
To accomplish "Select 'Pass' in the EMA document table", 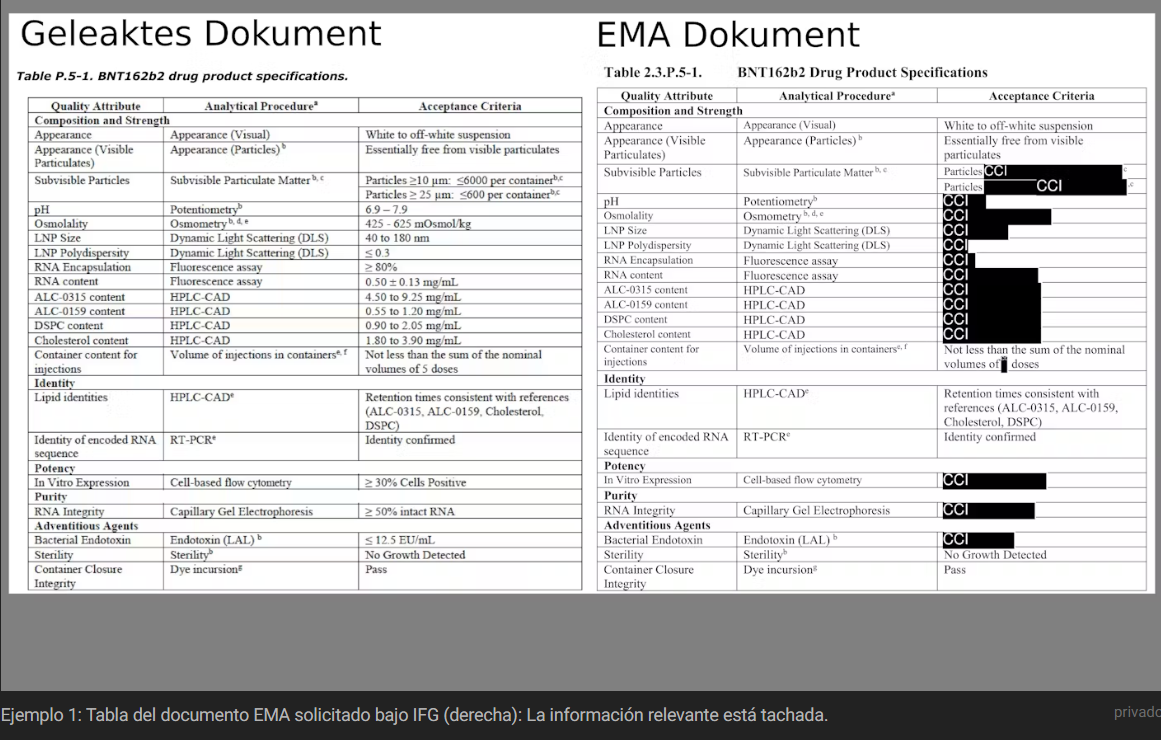I will 954,570.
